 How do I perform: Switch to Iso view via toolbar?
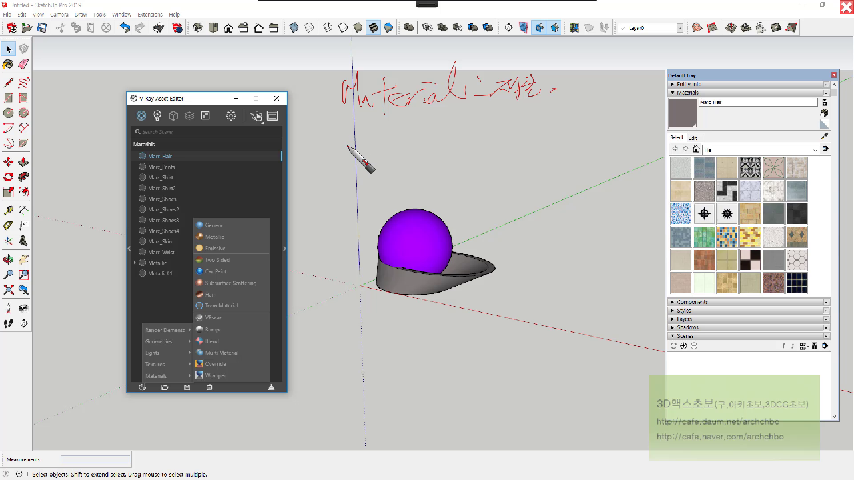click(x=198, y=27)
